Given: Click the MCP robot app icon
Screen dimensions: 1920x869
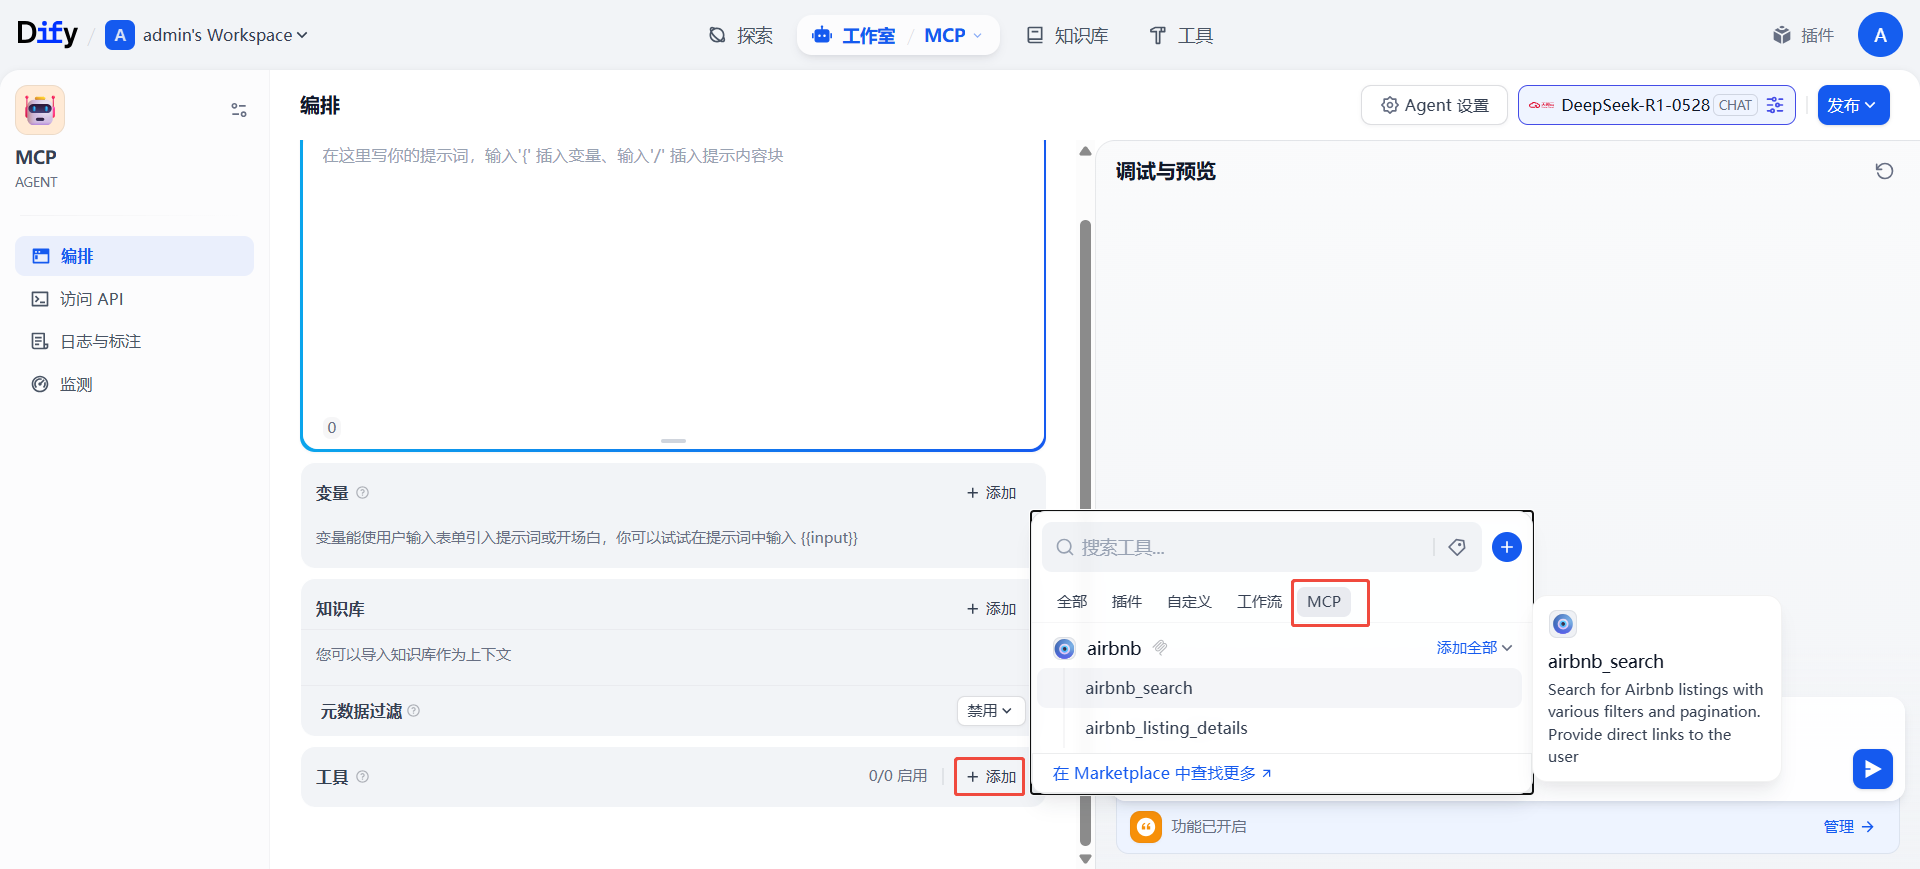Looking at the screenshot, I should 40,110.
